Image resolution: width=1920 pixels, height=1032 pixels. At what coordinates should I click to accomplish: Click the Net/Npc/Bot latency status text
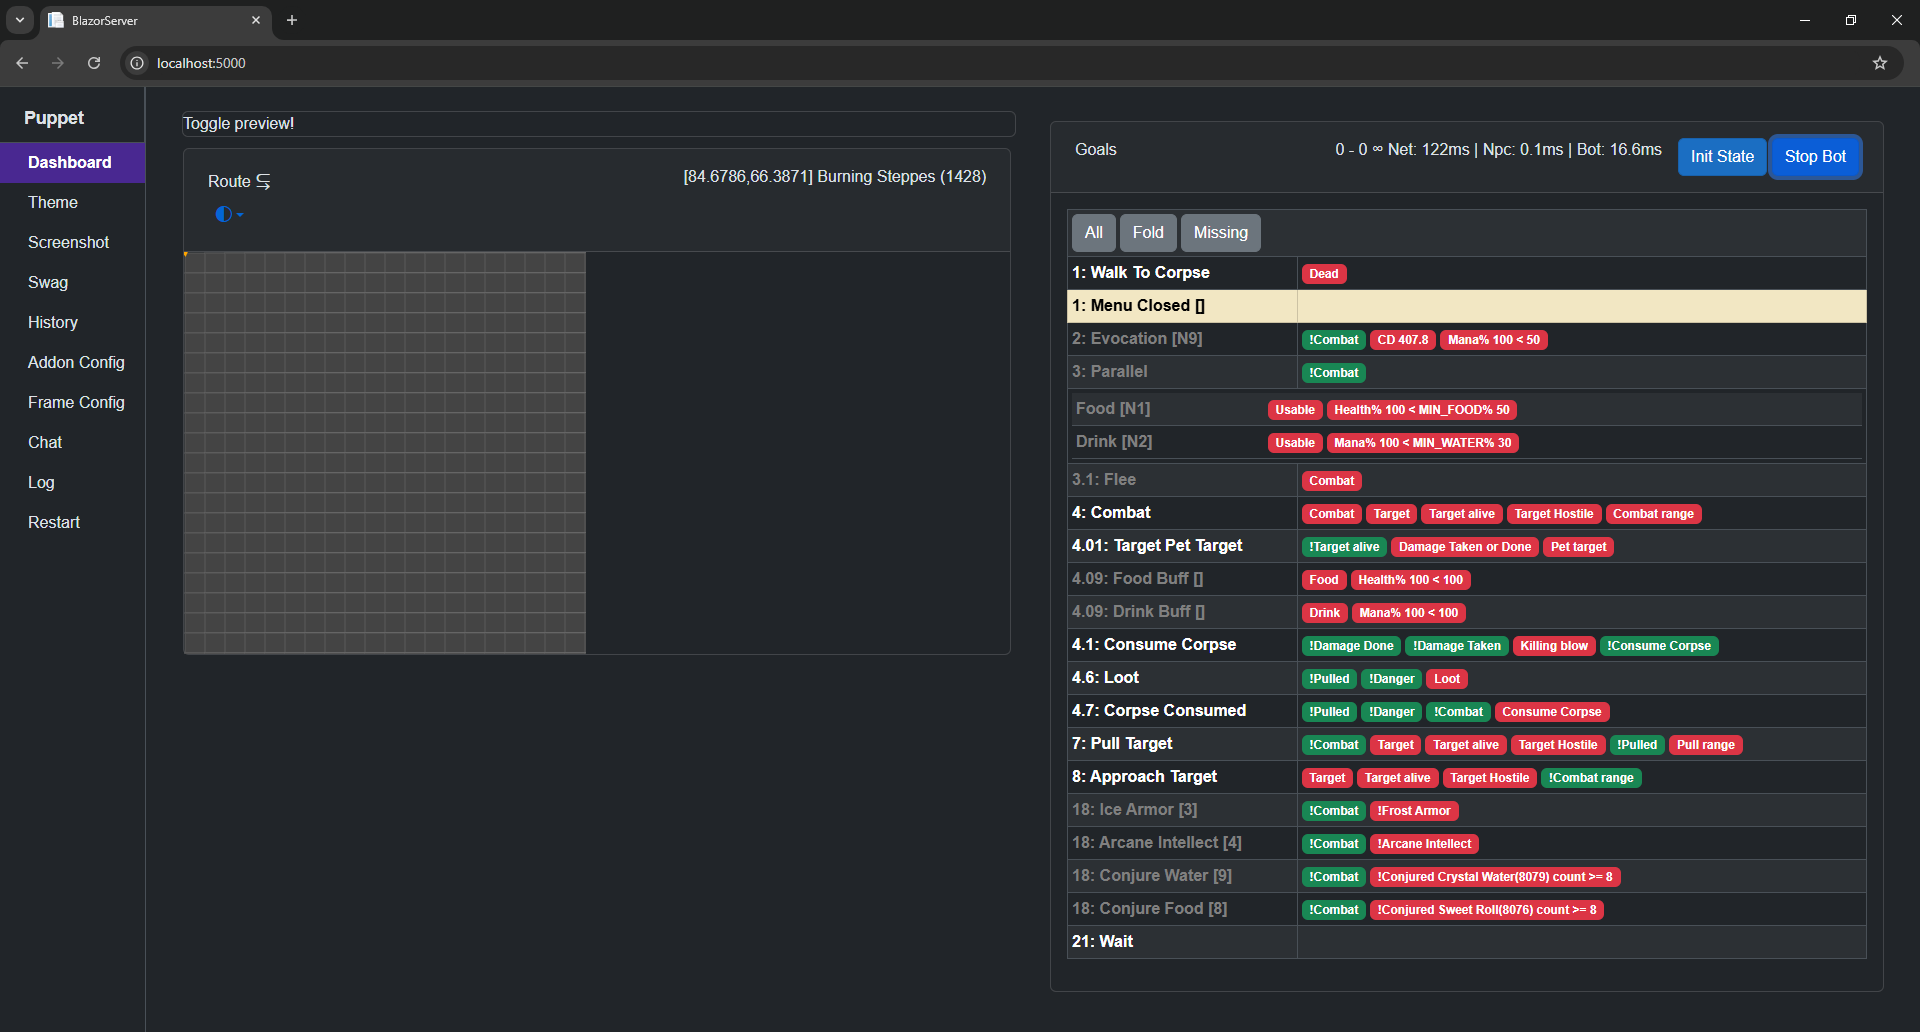click(1498, 149)
